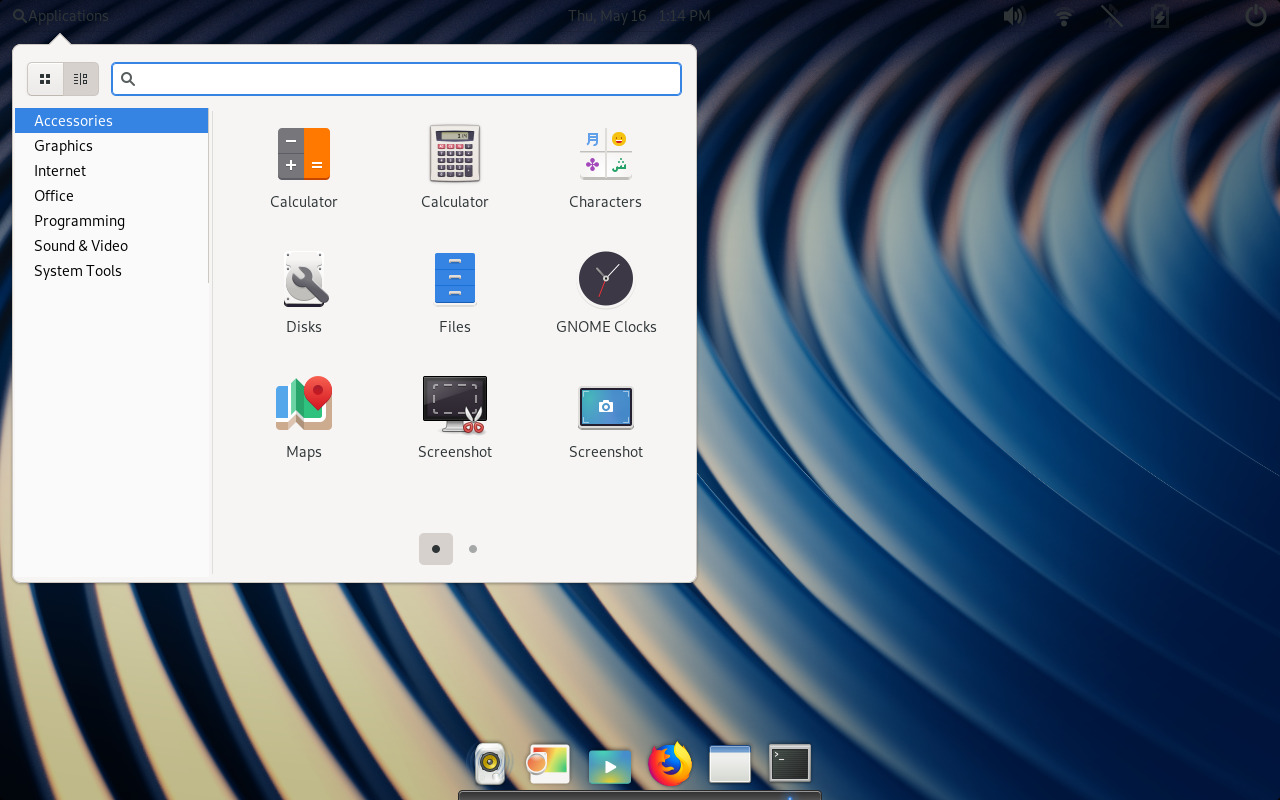Open the Graphics category
This screenshot has width=1280, height=800.
63,145
